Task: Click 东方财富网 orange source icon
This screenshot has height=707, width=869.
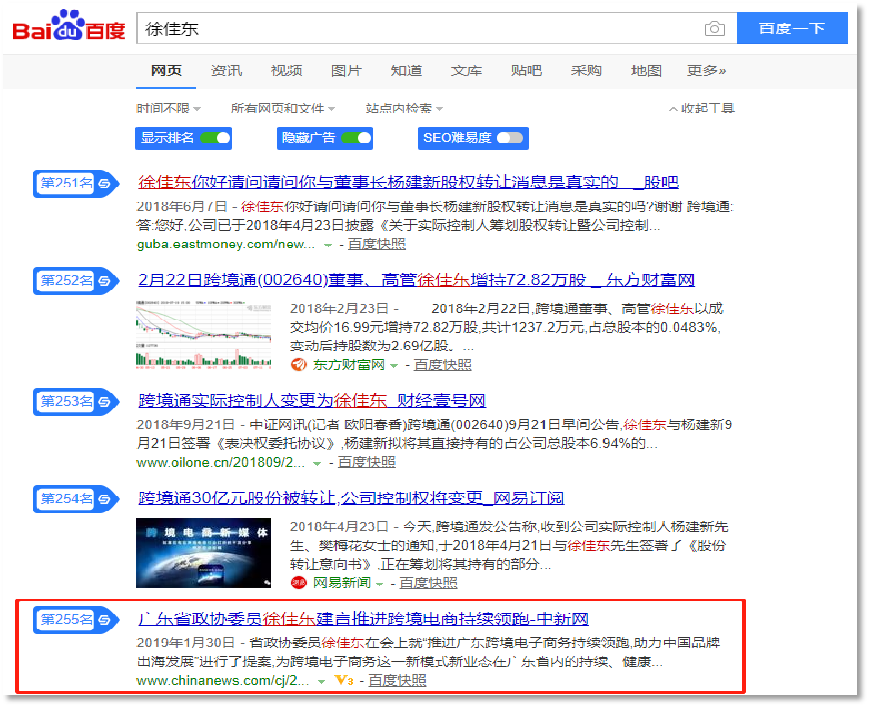Action: 299,365
